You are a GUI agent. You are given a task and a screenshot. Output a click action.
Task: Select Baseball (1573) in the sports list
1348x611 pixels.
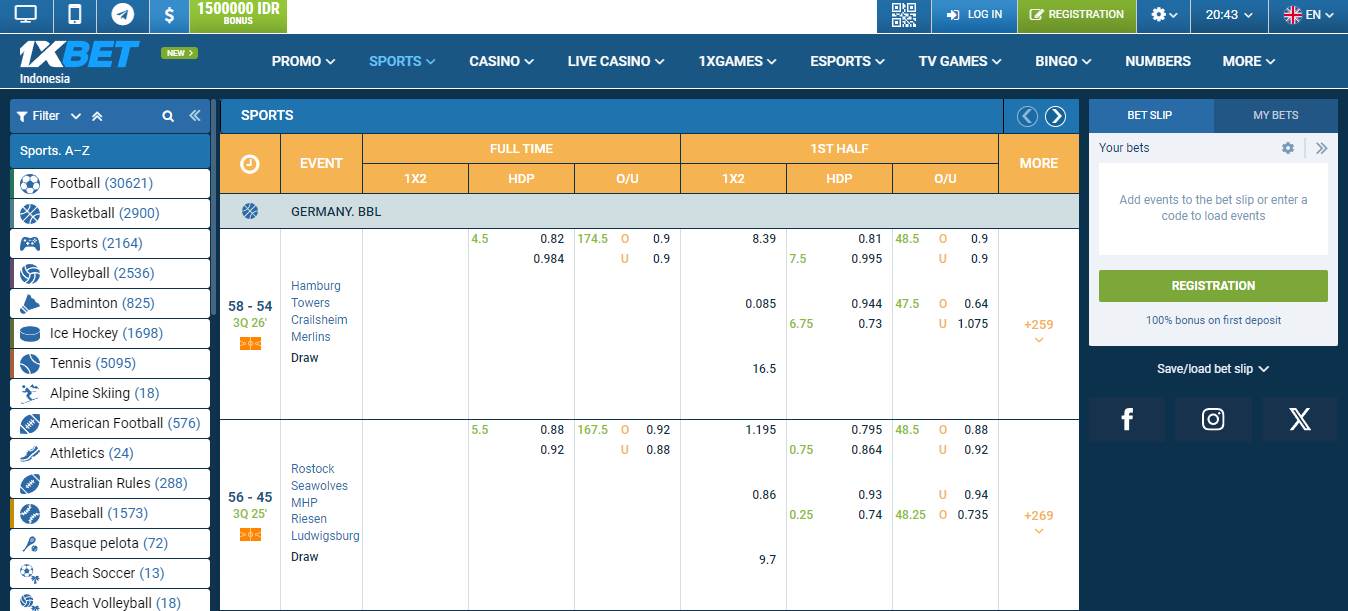110,513
